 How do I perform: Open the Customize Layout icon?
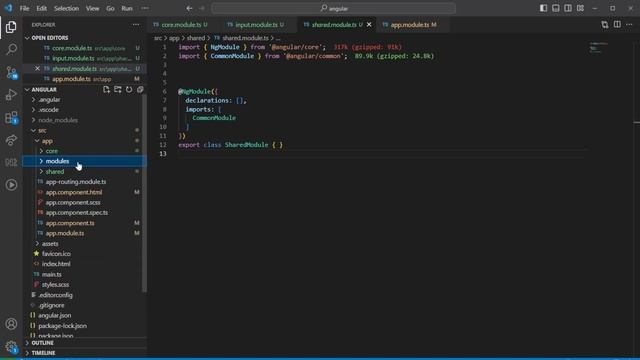click(x=580, y=8)
